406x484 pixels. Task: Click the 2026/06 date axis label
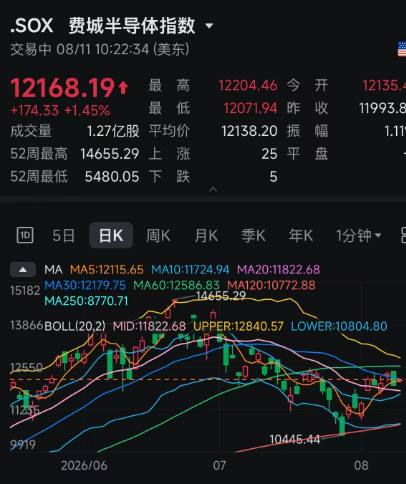[x=84, y=465]
